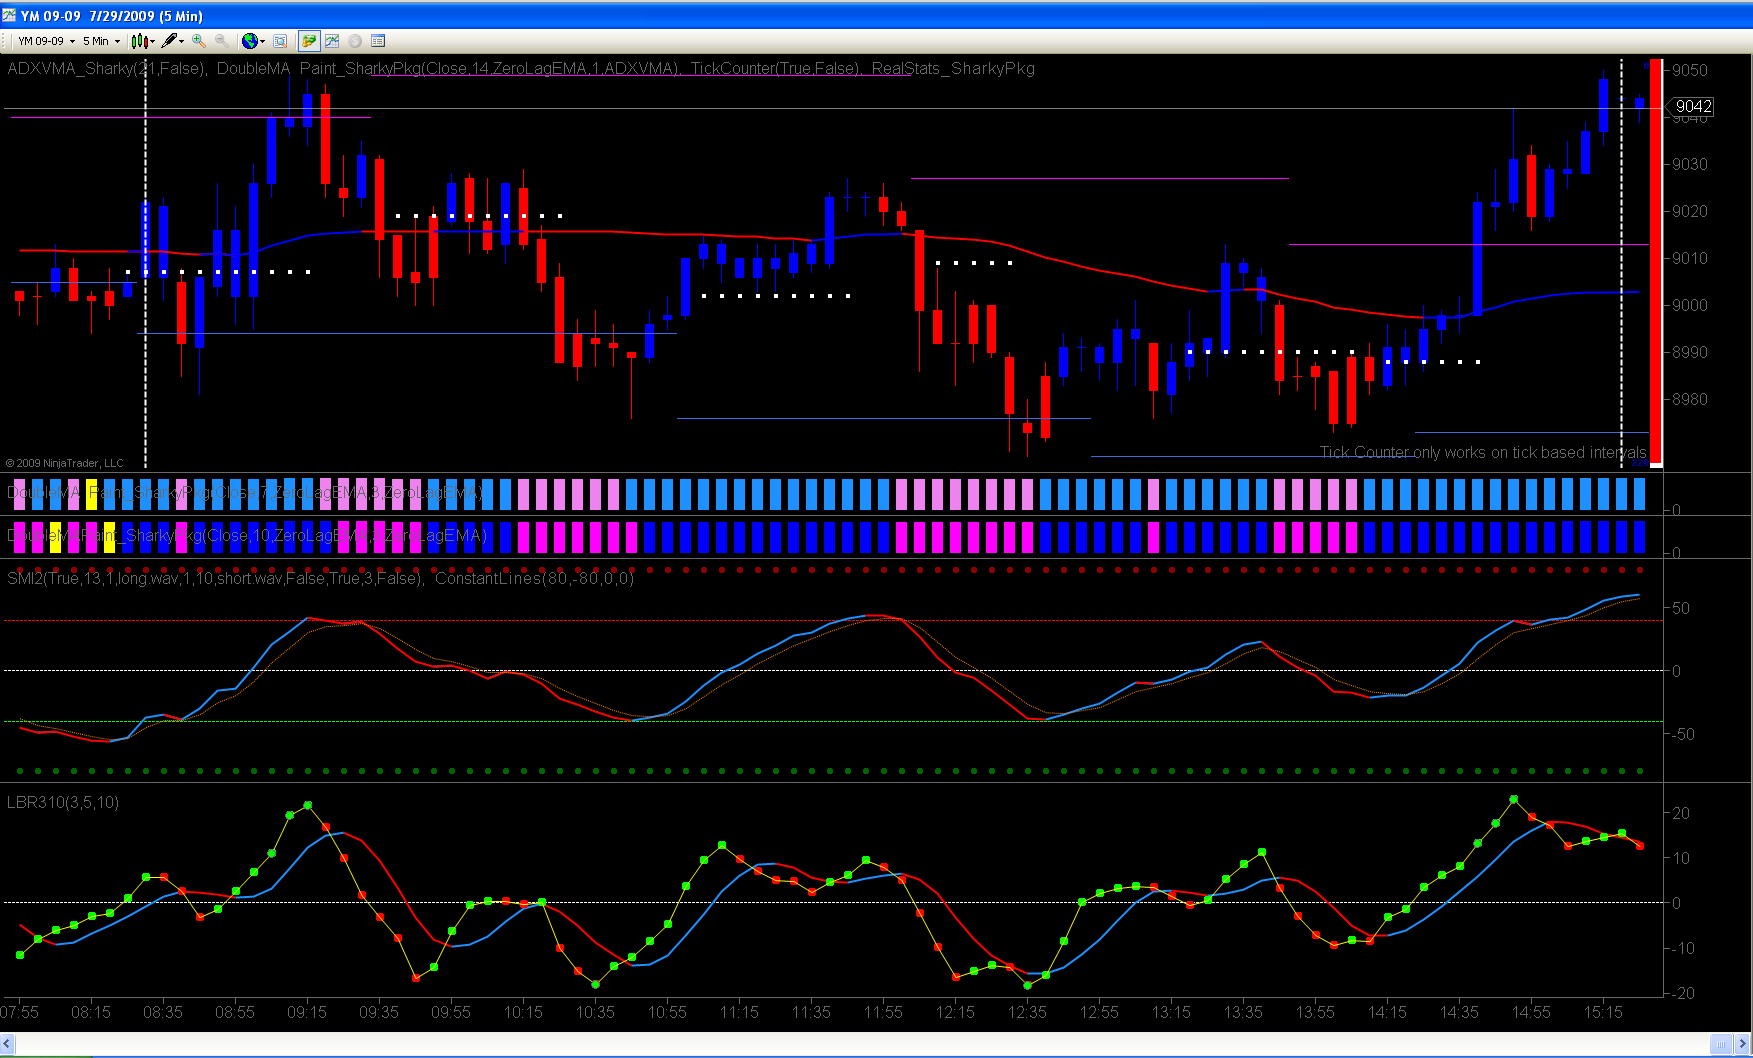This screenshot has height=1058, width=1753.
Task: Open the YM 09-09 instrument dropdown
Action: tap(46, 41)
